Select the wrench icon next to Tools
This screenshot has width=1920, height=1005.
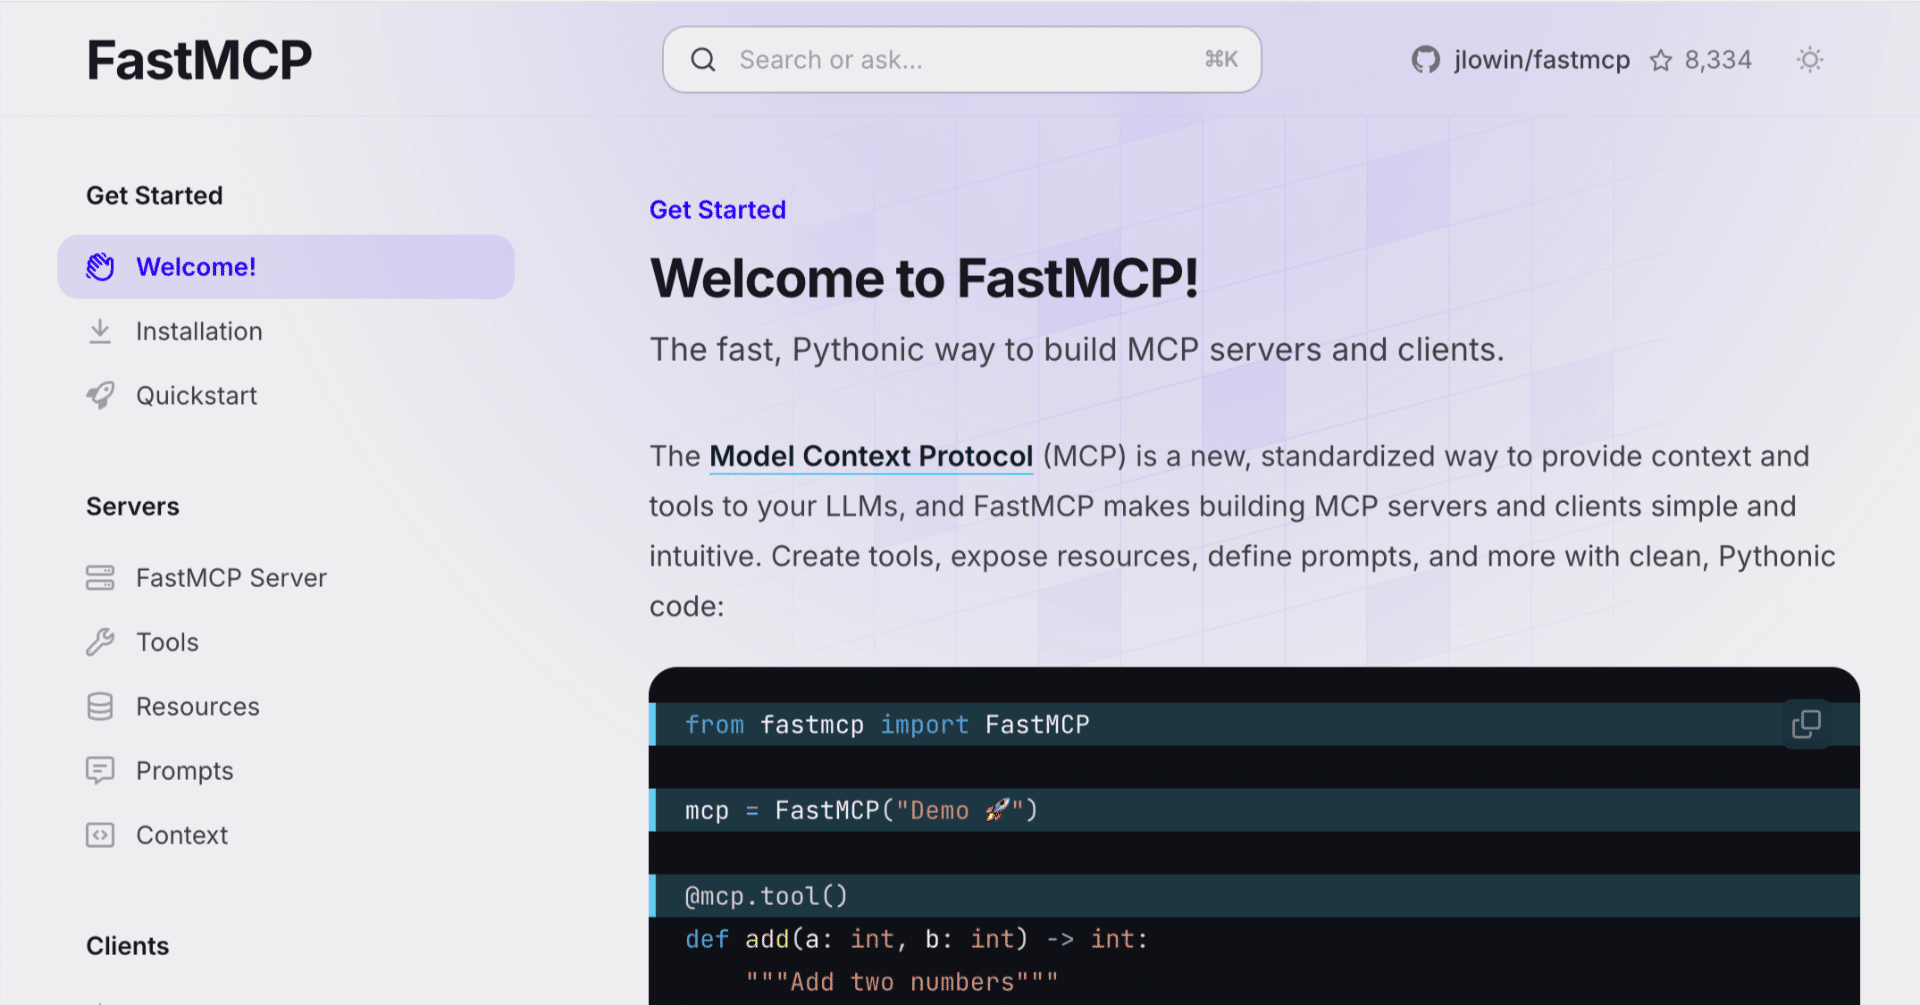[x=100, y=641]
